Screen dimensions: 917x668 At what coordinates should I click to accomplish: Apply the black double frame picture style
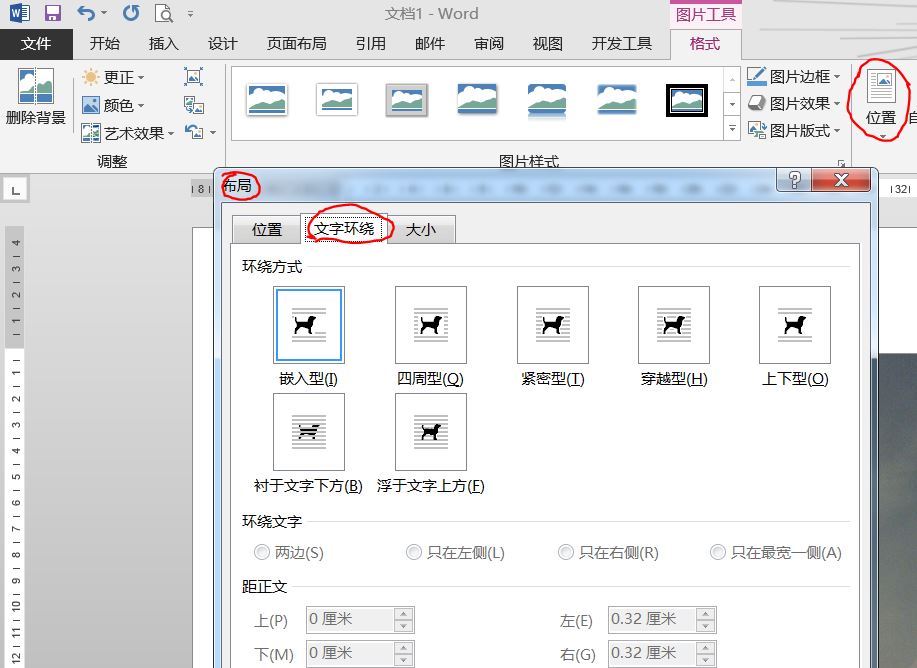pos(687,99)
